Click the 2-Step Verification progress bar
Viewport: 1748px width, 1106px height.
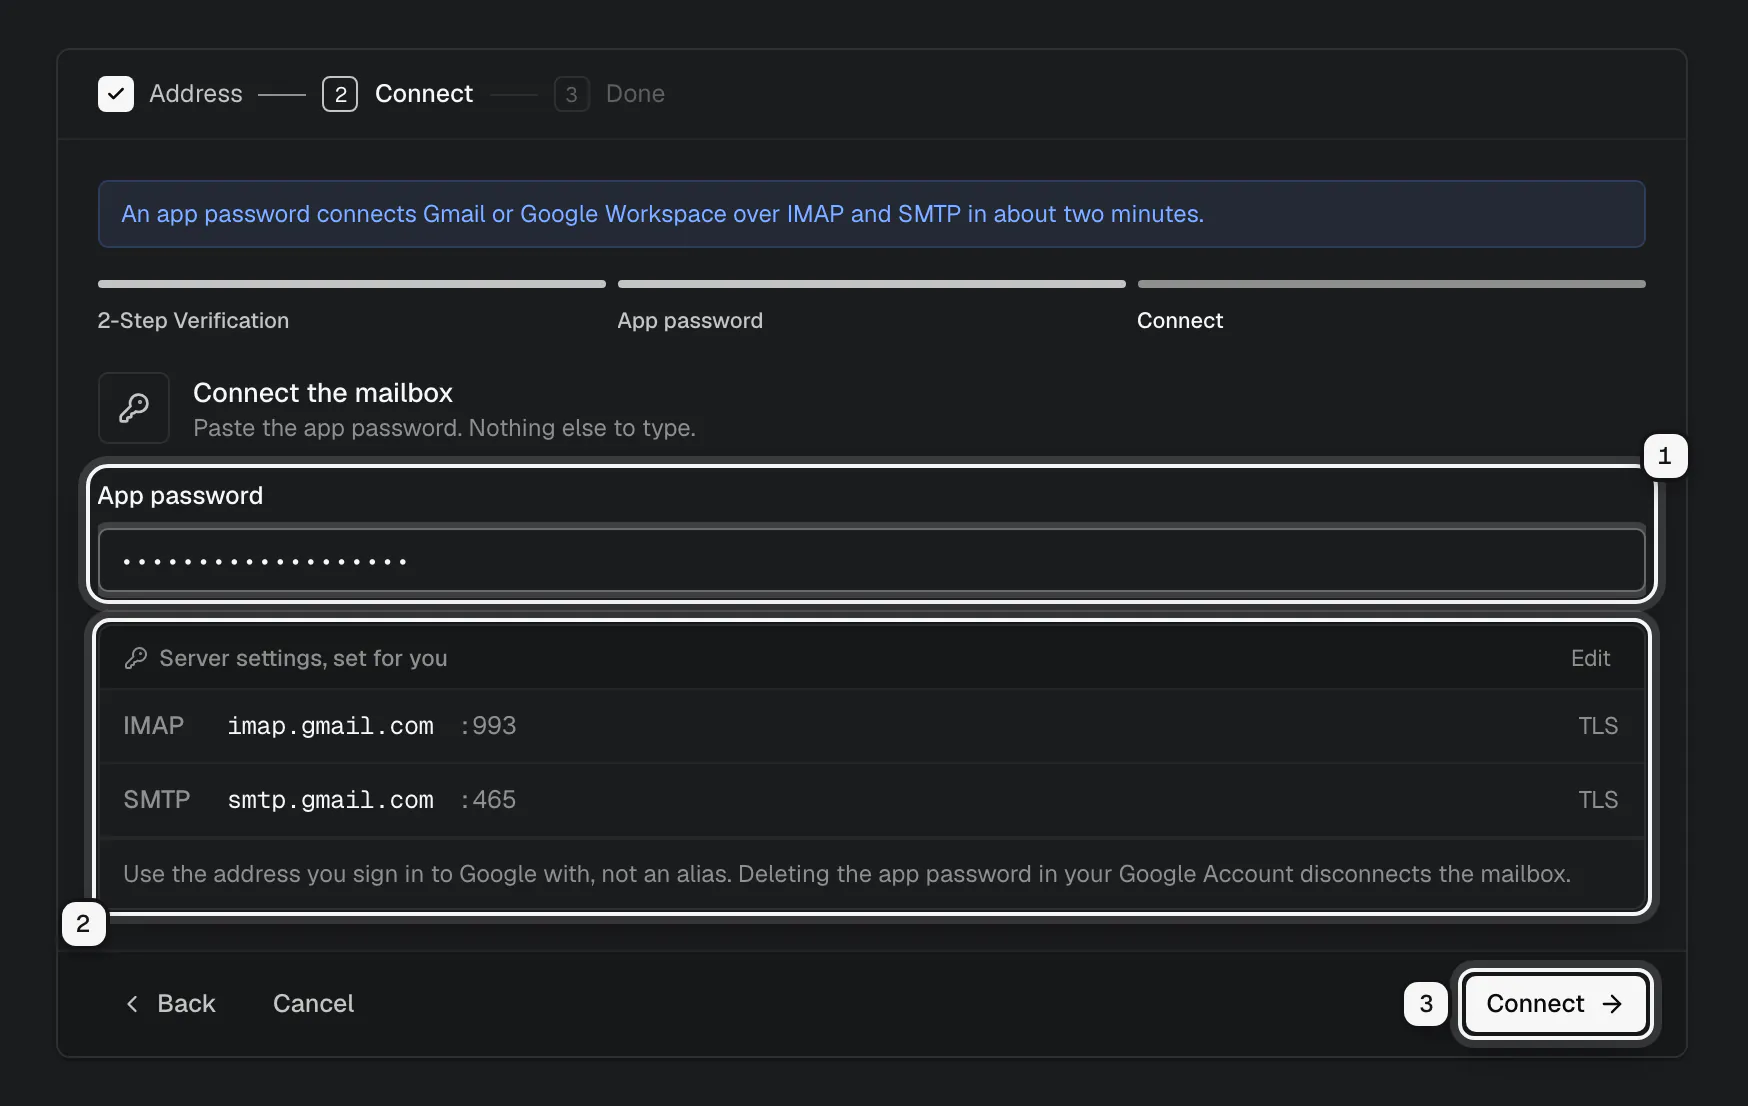pos(352,284)
